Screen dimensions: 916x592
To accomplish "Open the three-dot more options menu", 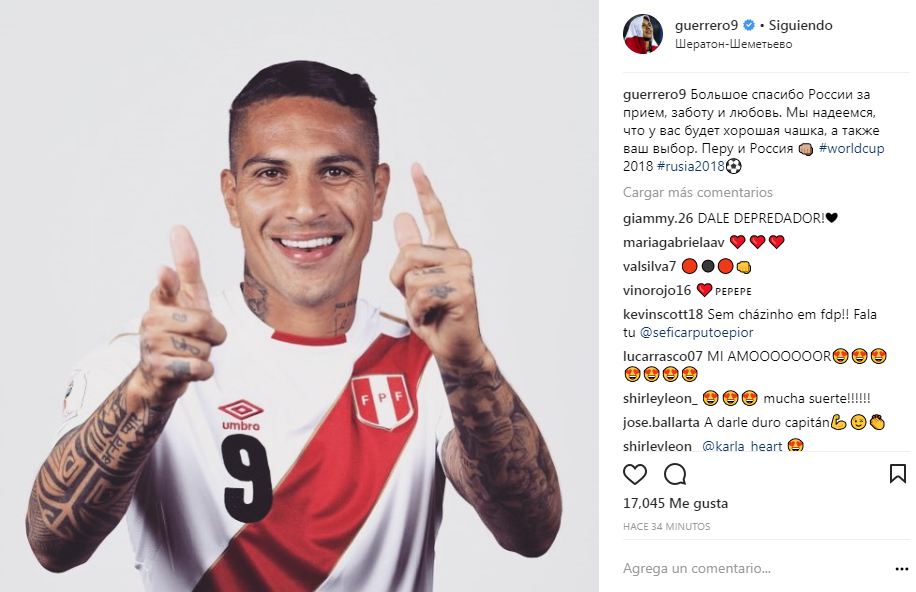I will pos(901,569).
